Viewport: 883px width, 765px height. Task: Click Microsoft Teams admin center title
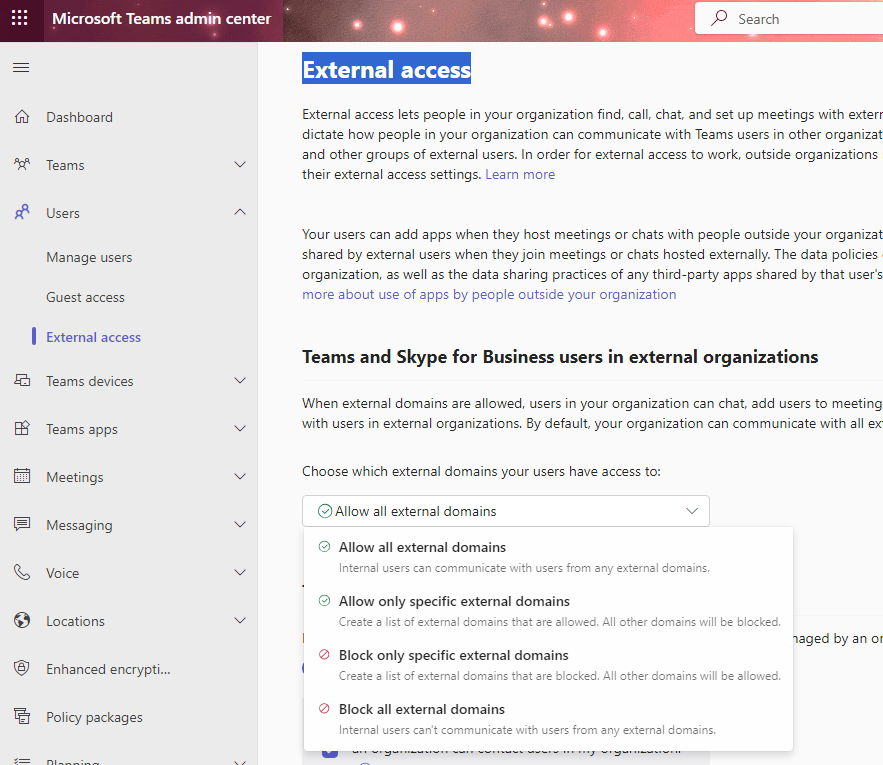point(162,19)
